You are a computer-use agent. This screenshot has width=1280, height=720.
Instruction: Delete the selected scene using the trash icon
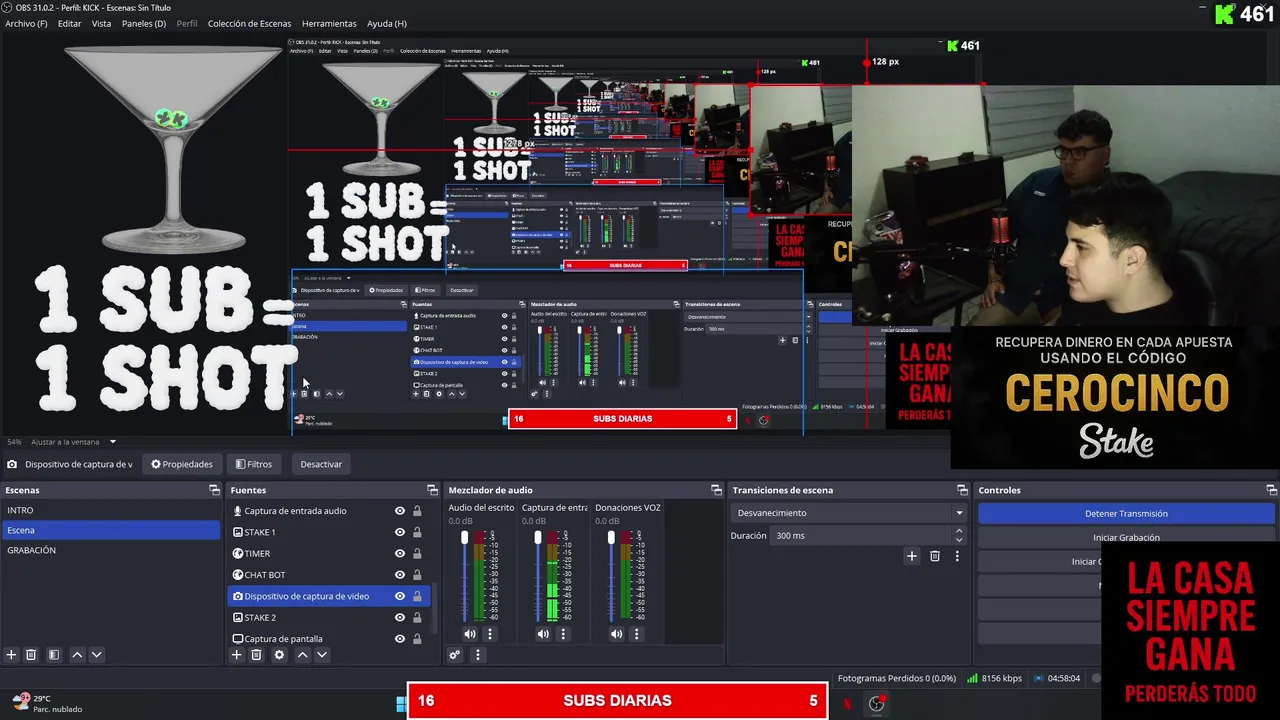[31, 655]
